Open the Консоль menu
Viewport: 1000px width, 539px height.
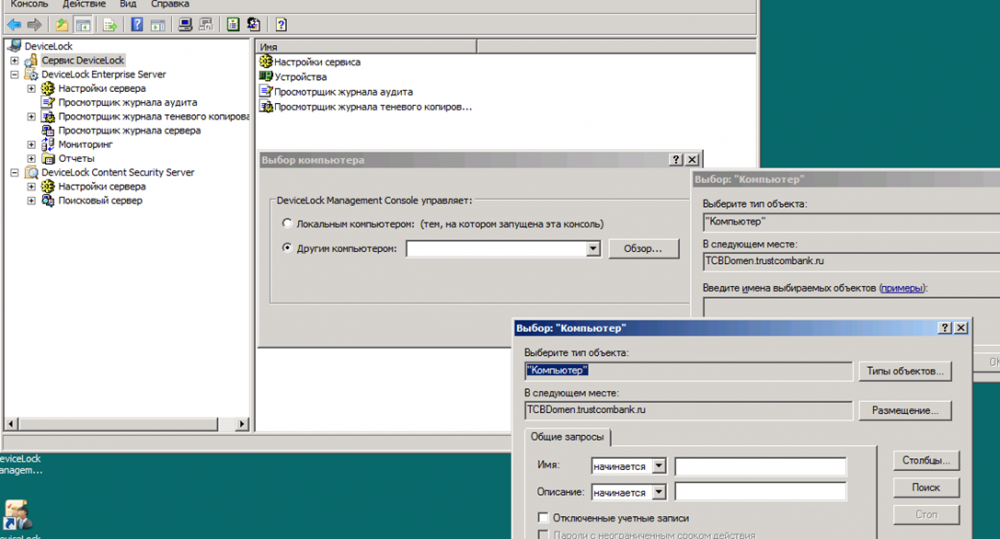coord(29,4)
